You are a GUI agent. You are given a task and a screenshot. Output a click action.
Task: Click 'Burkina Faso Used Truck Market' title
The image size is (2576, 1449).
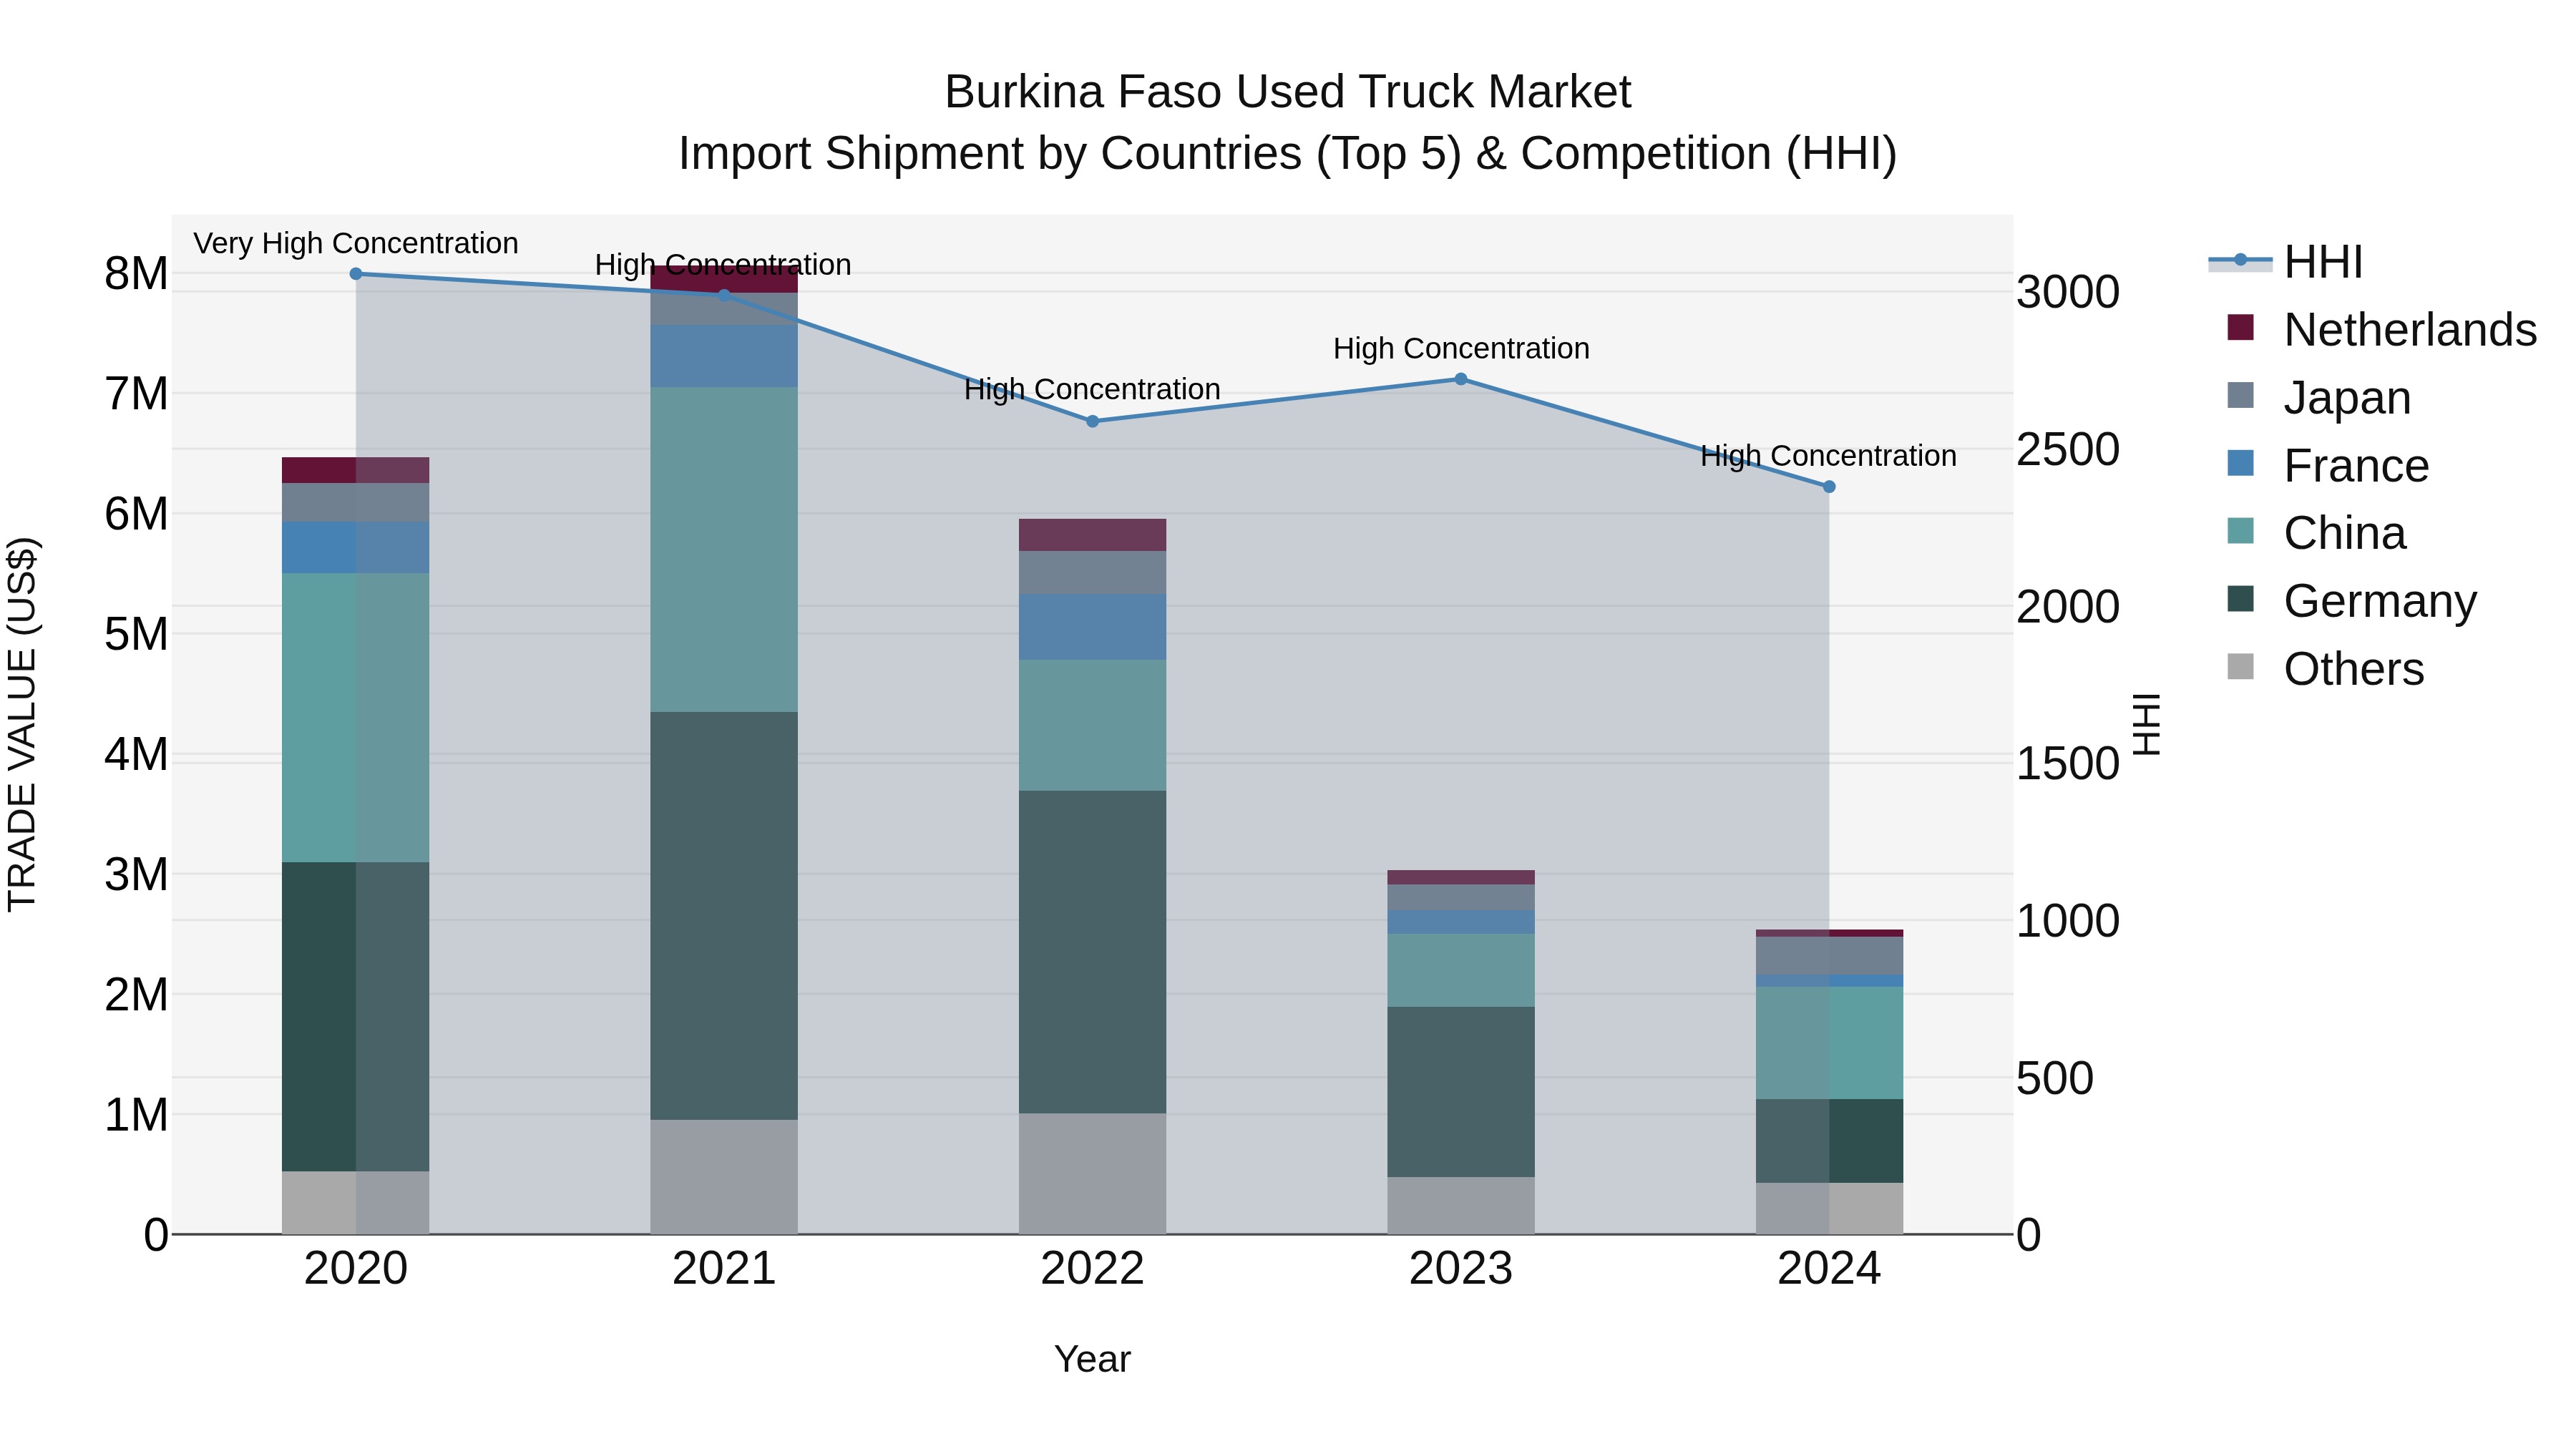click(1288, 92)
